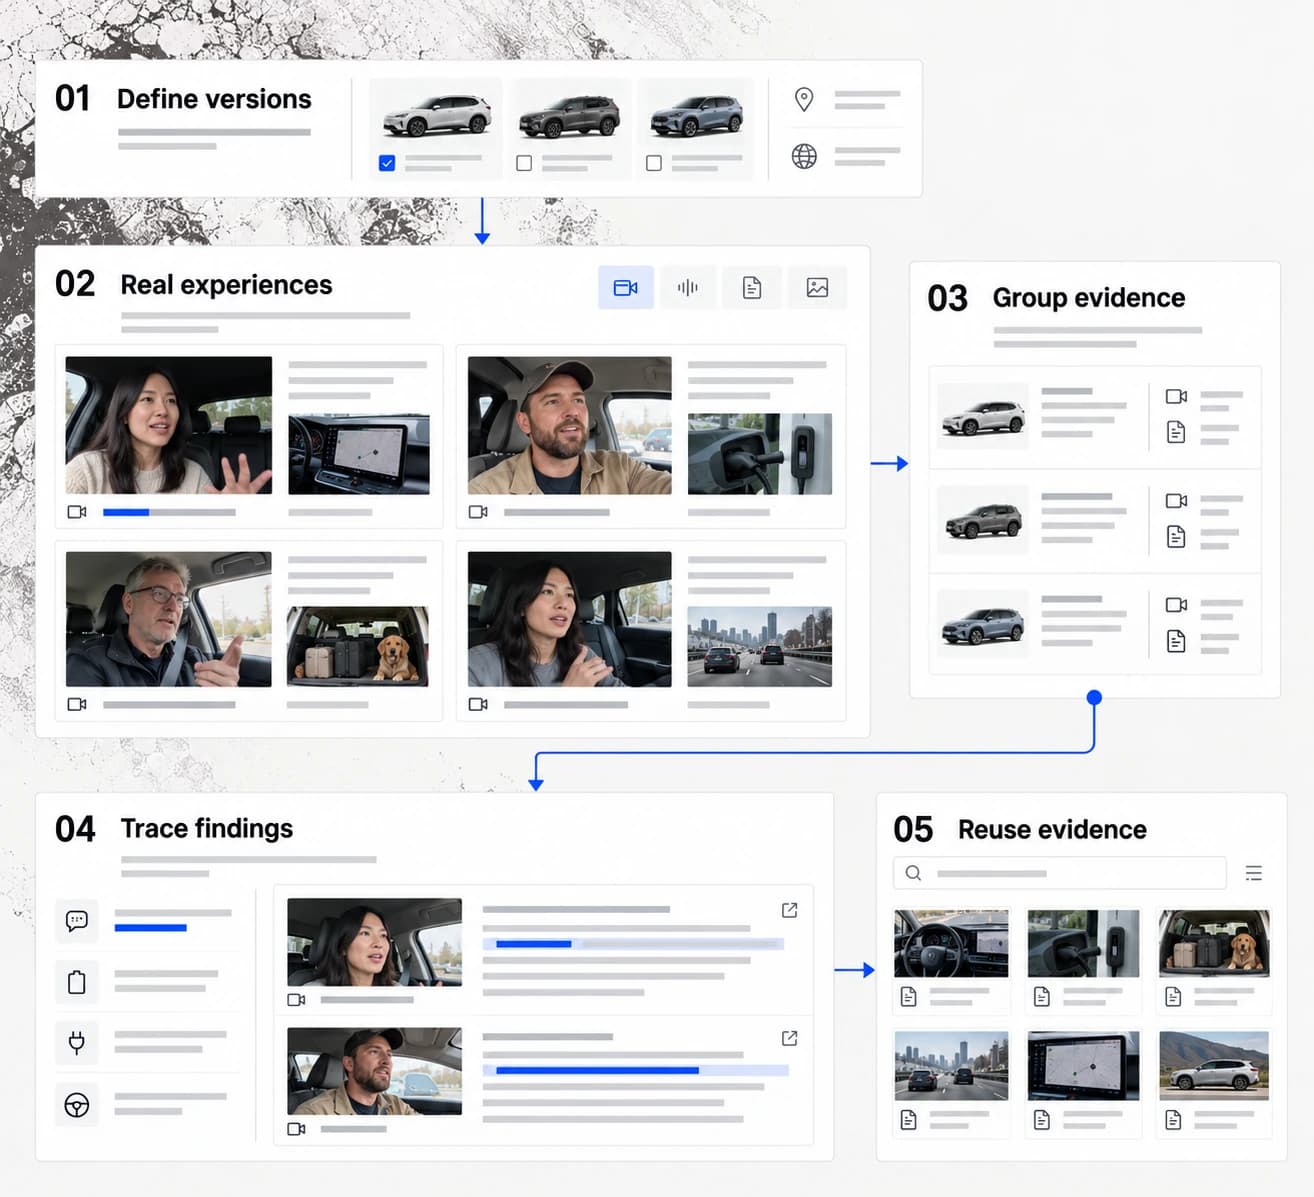Click the list filter icon in Reuse evidence
The width and height of the screenshot is (1314, 1197).
pyautogui.click(x=1253, y=873)
